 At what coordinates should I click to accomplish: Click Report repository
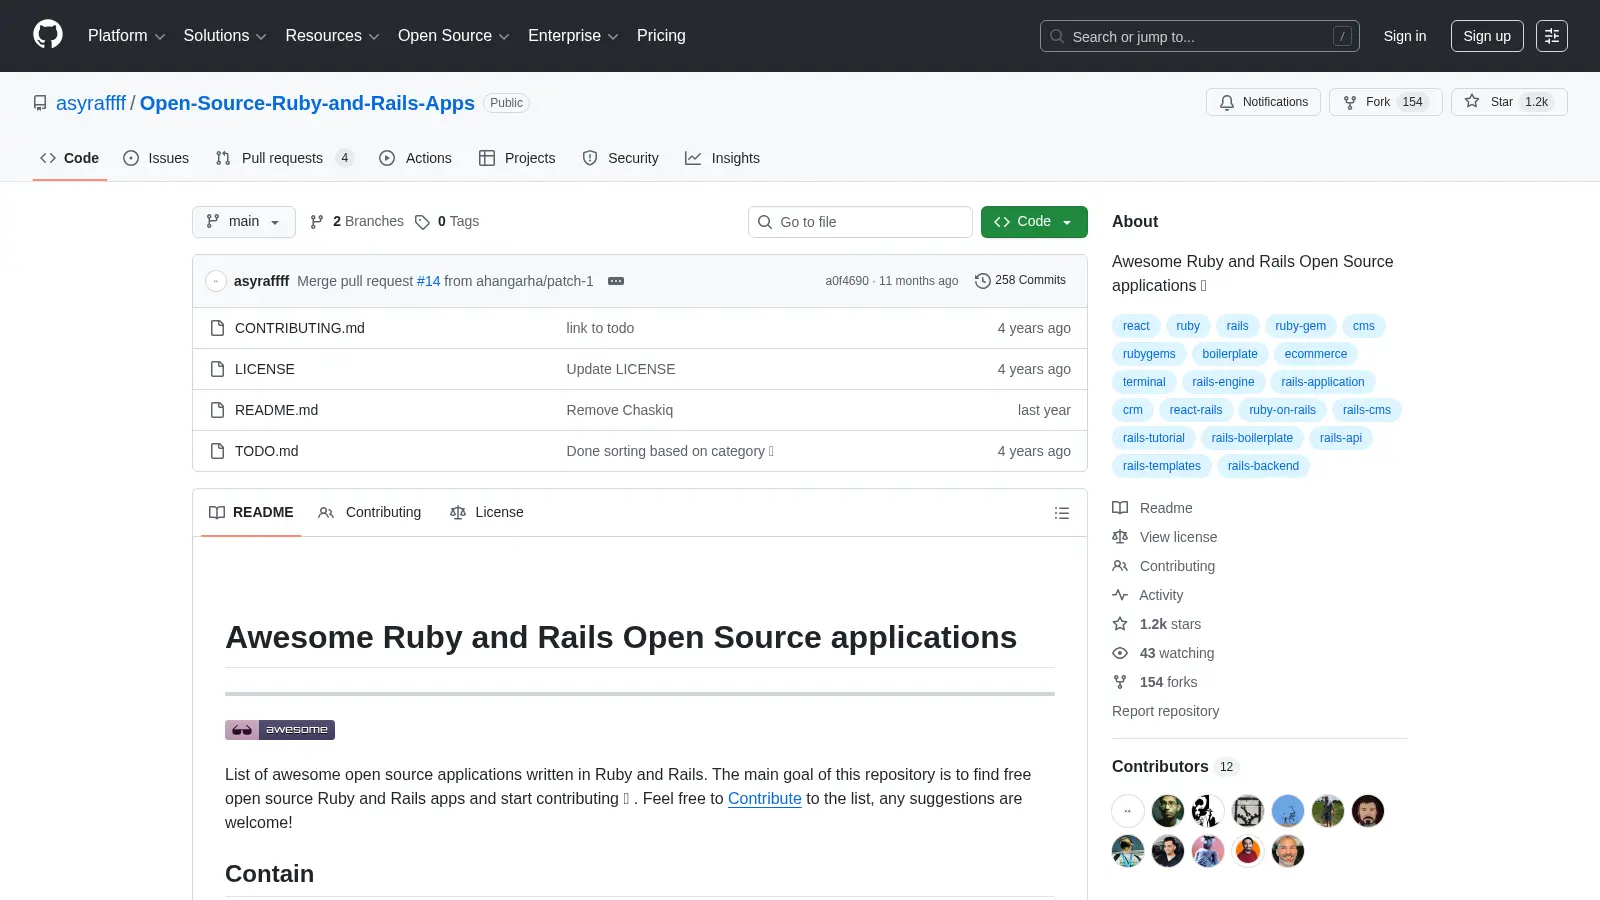coord(1165,711)
